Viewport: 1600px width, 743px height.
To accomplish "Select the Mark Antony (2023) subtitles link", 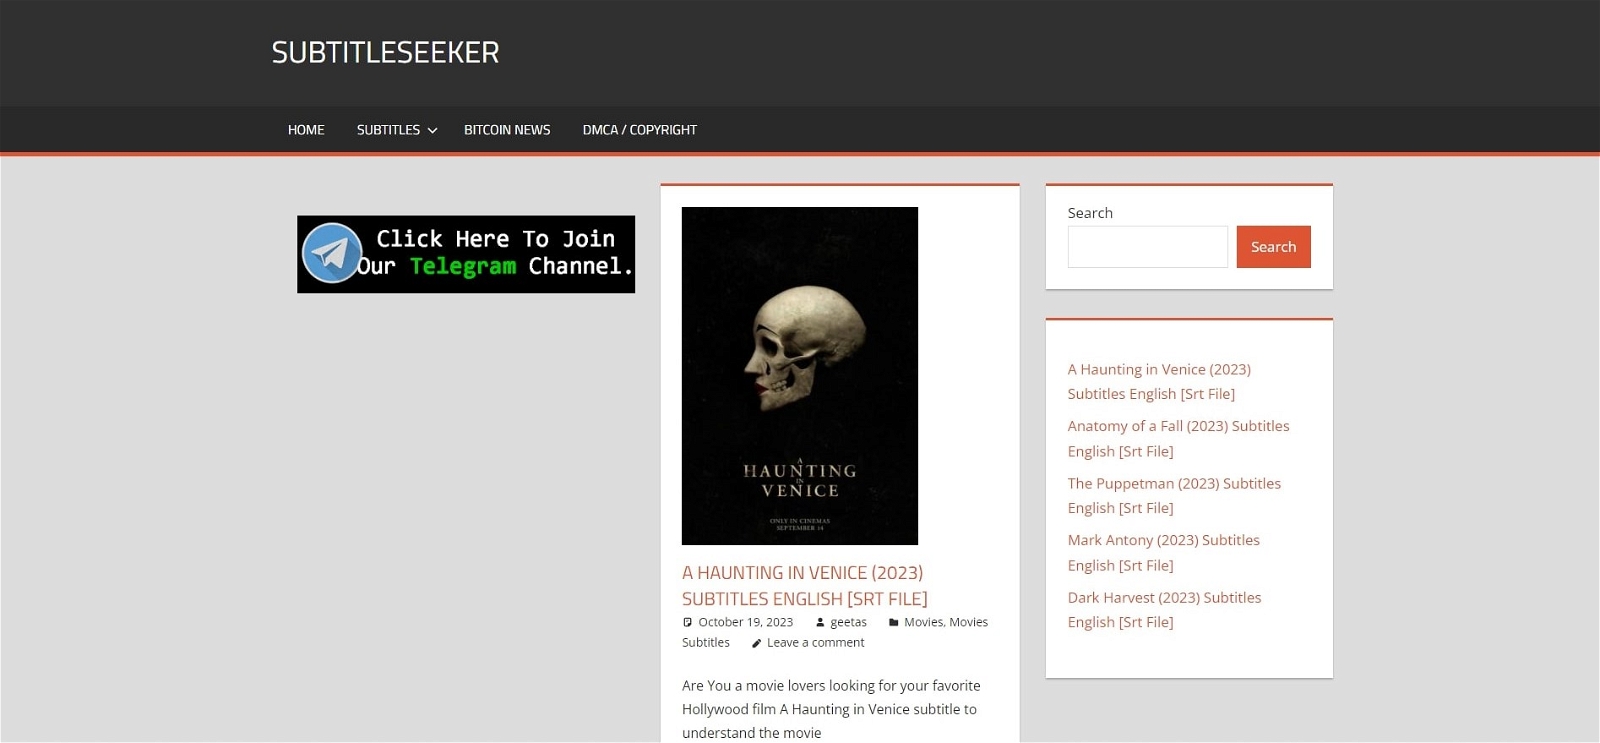I will click(1163, 552).
